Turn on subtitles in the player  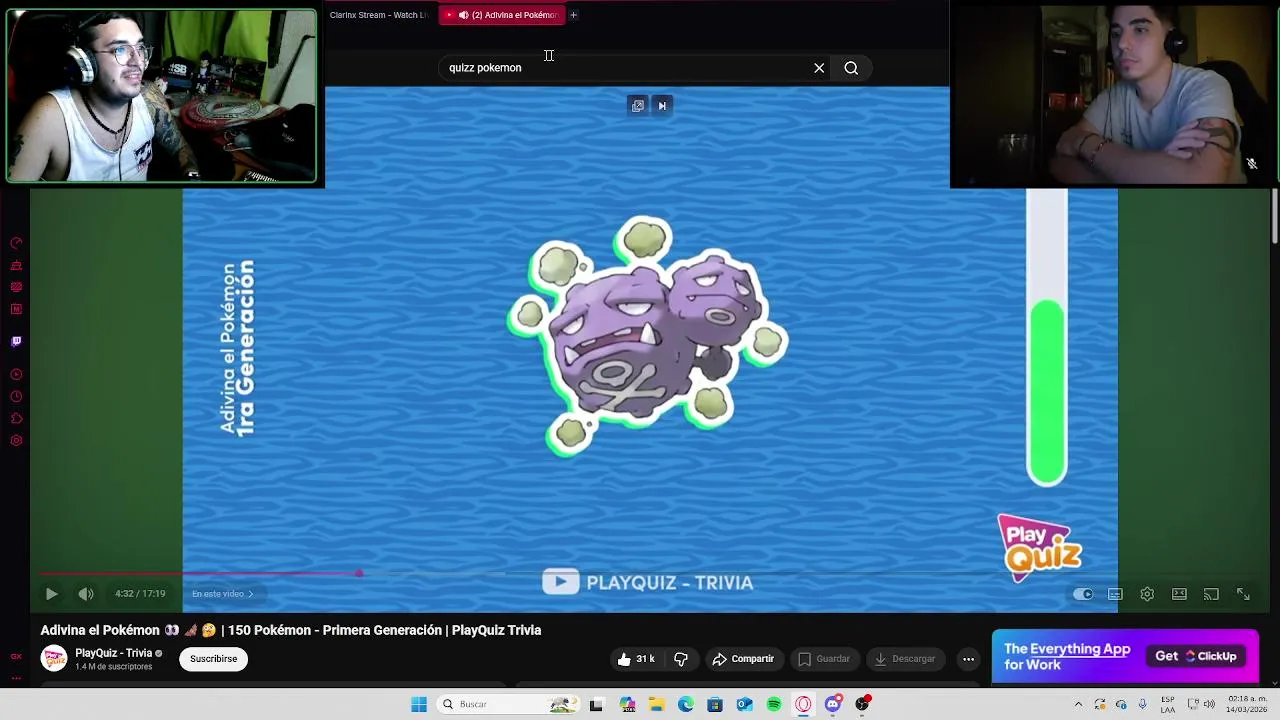[x=1115, y=594]
